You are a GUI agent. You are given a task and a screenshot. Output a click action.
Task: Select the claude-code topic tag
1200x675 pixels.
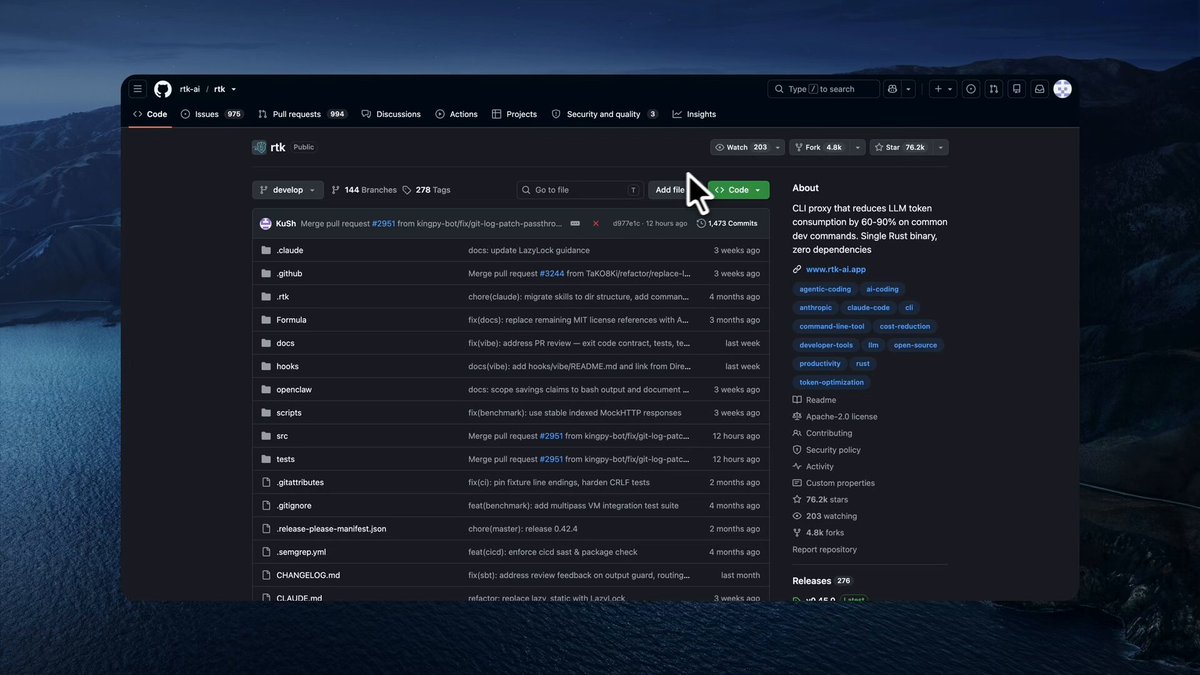(x=868, y=308)
